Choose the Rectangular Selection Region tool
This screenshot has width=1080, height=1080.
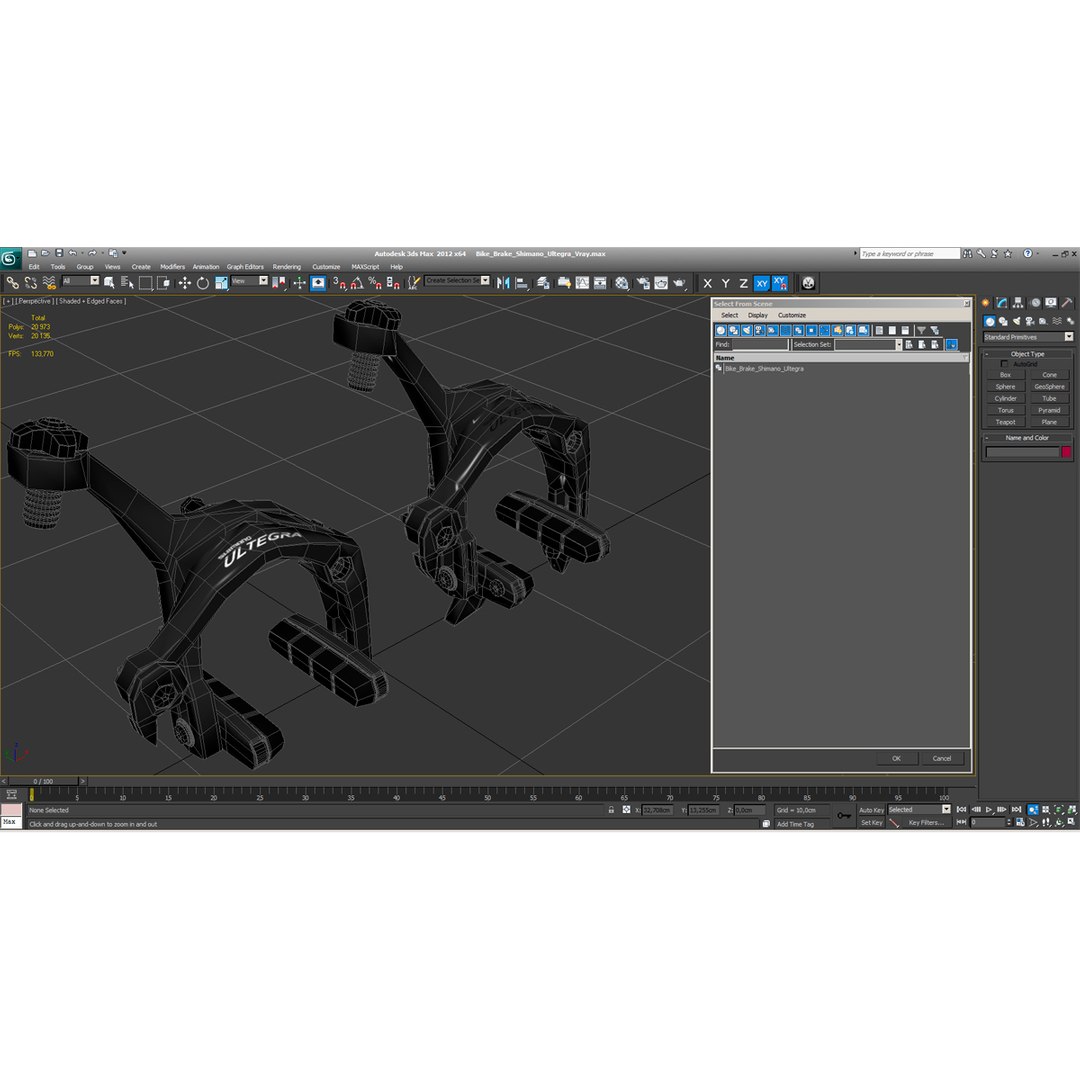pos(145,283)
